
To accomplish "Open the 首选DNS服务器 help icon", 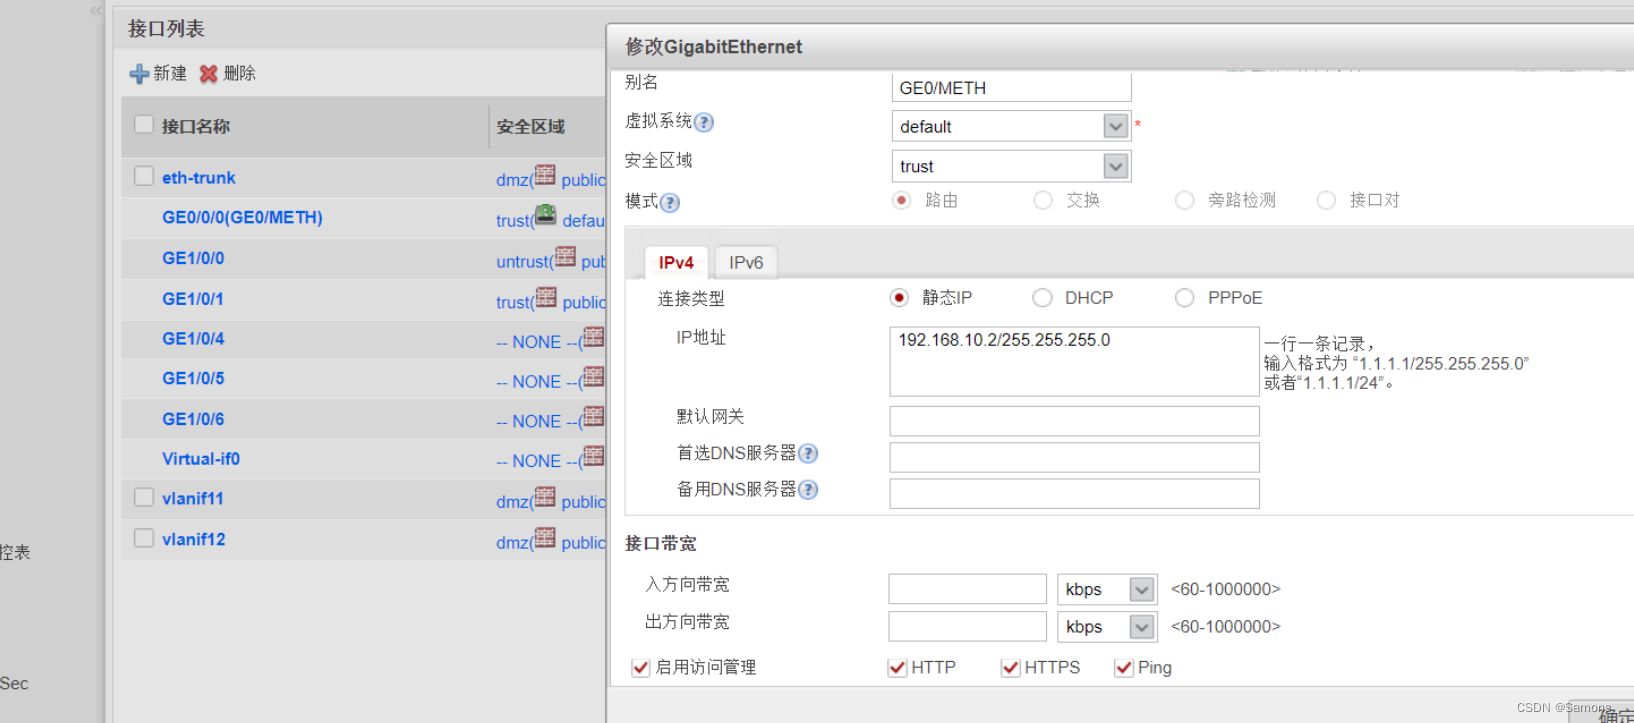I will click(x=808, y=454).
